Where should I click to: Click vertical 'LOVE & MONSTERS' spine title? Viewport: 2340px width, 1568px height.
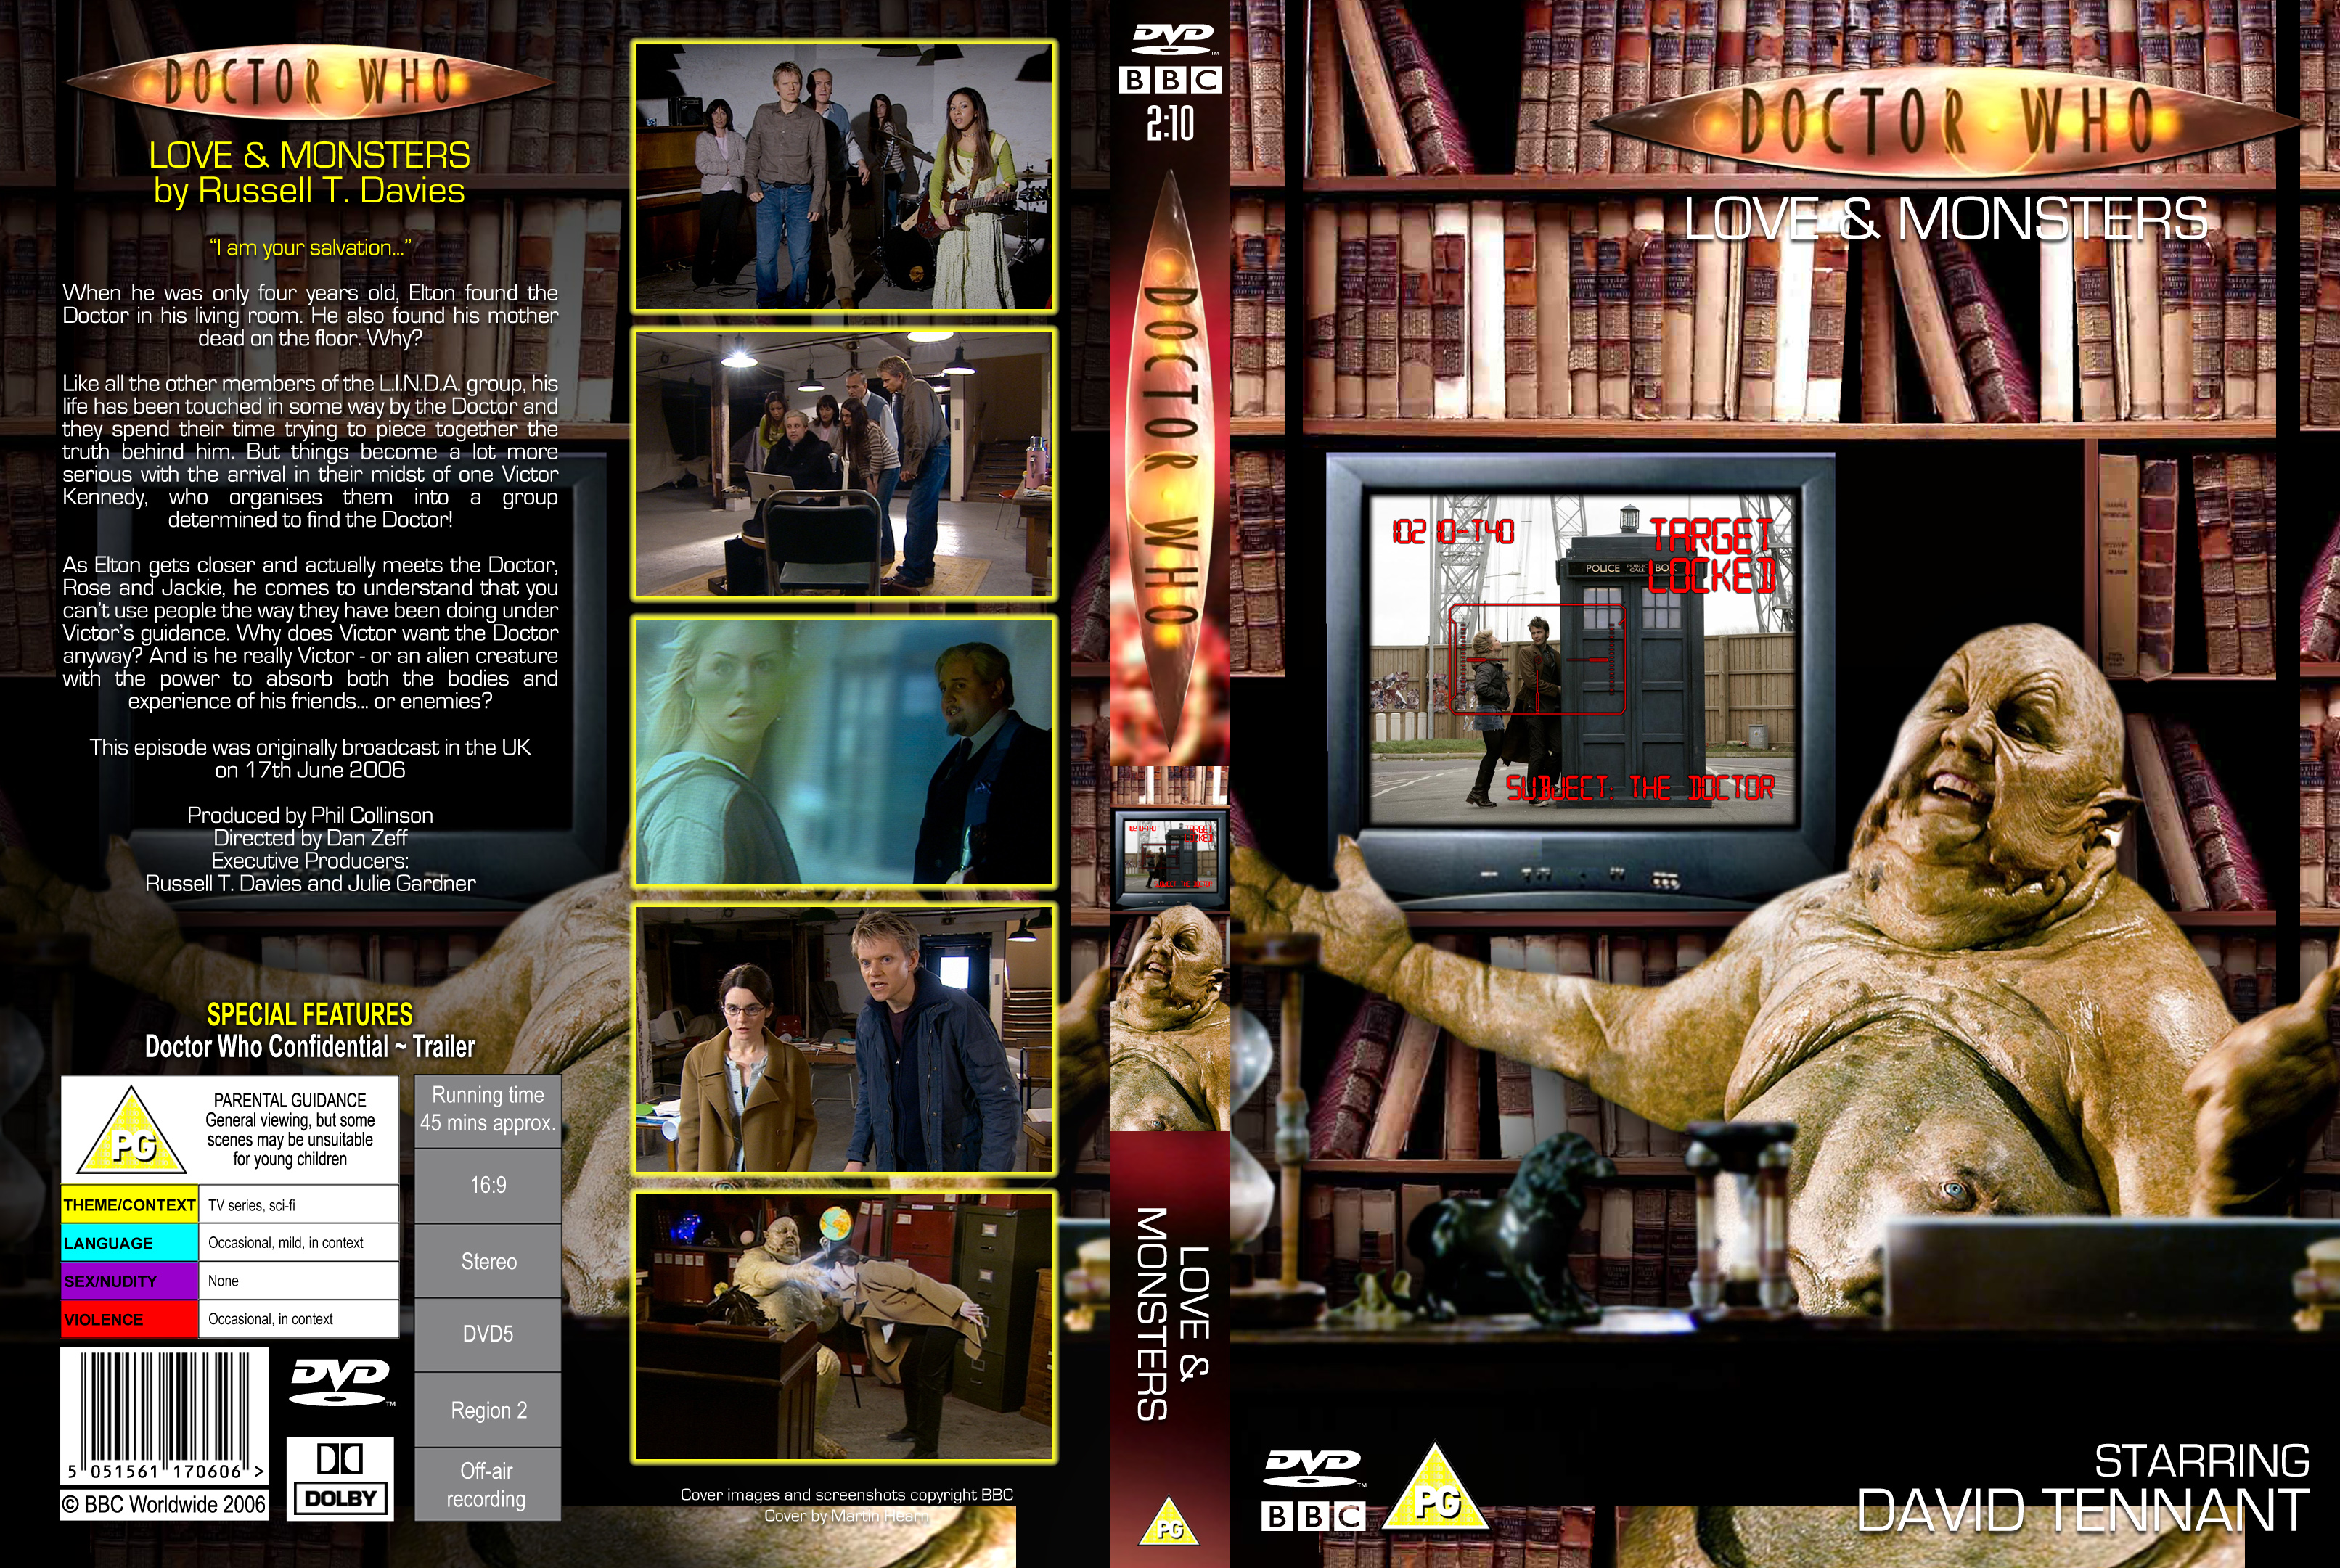click(1172, 1314)
